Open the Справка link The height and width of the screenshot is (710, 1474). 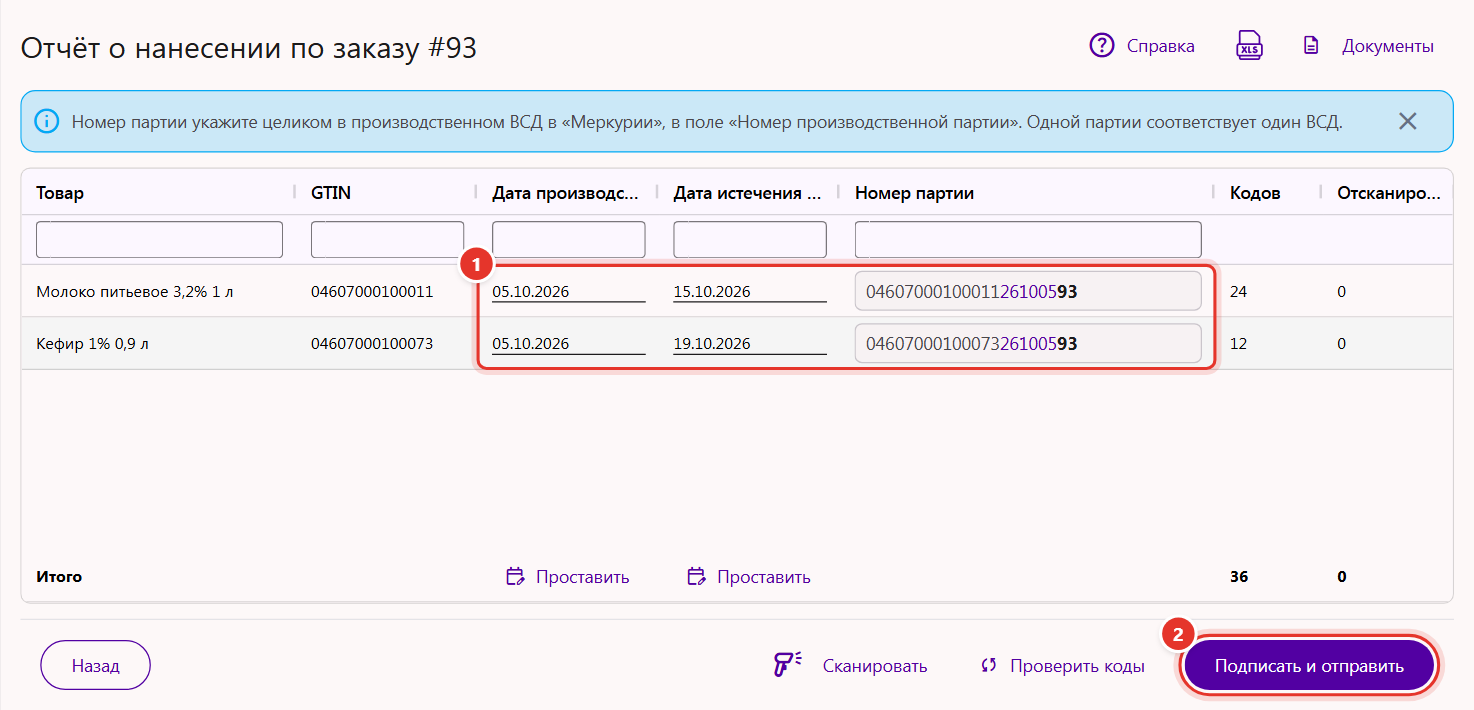tap(1160, 46)
